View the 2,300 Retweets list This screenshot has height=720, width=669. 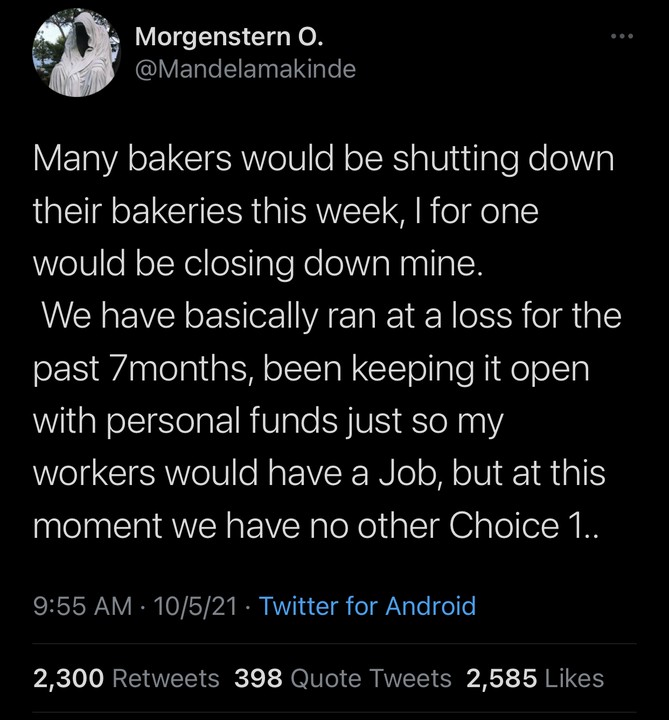(x=126, y=678)
